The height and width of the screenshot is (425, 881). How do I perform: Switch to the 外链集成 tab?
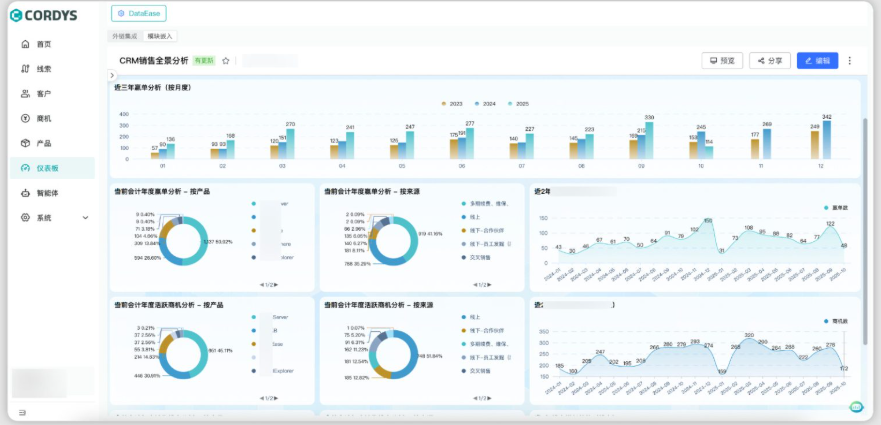pyautogui.click(x=125, y=36)
